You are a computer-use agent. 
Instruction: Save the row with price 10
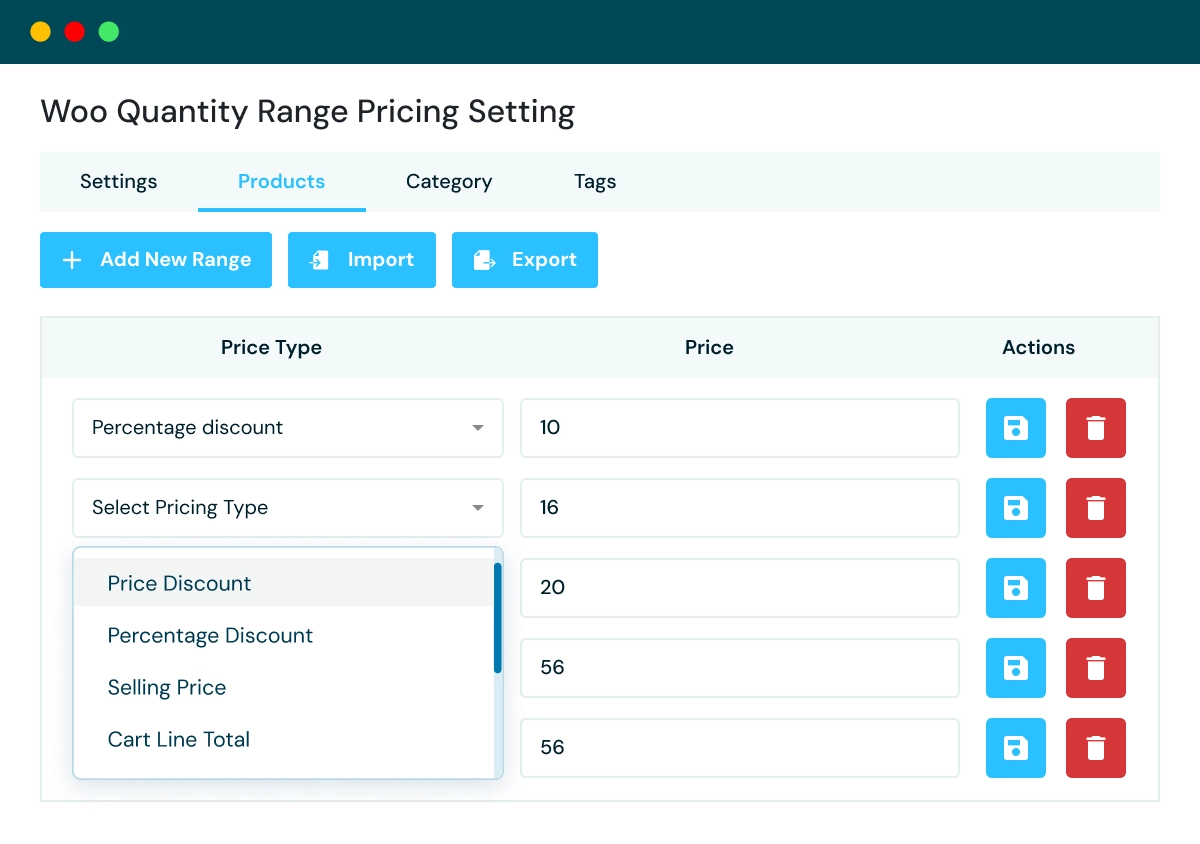(1016, 428)
